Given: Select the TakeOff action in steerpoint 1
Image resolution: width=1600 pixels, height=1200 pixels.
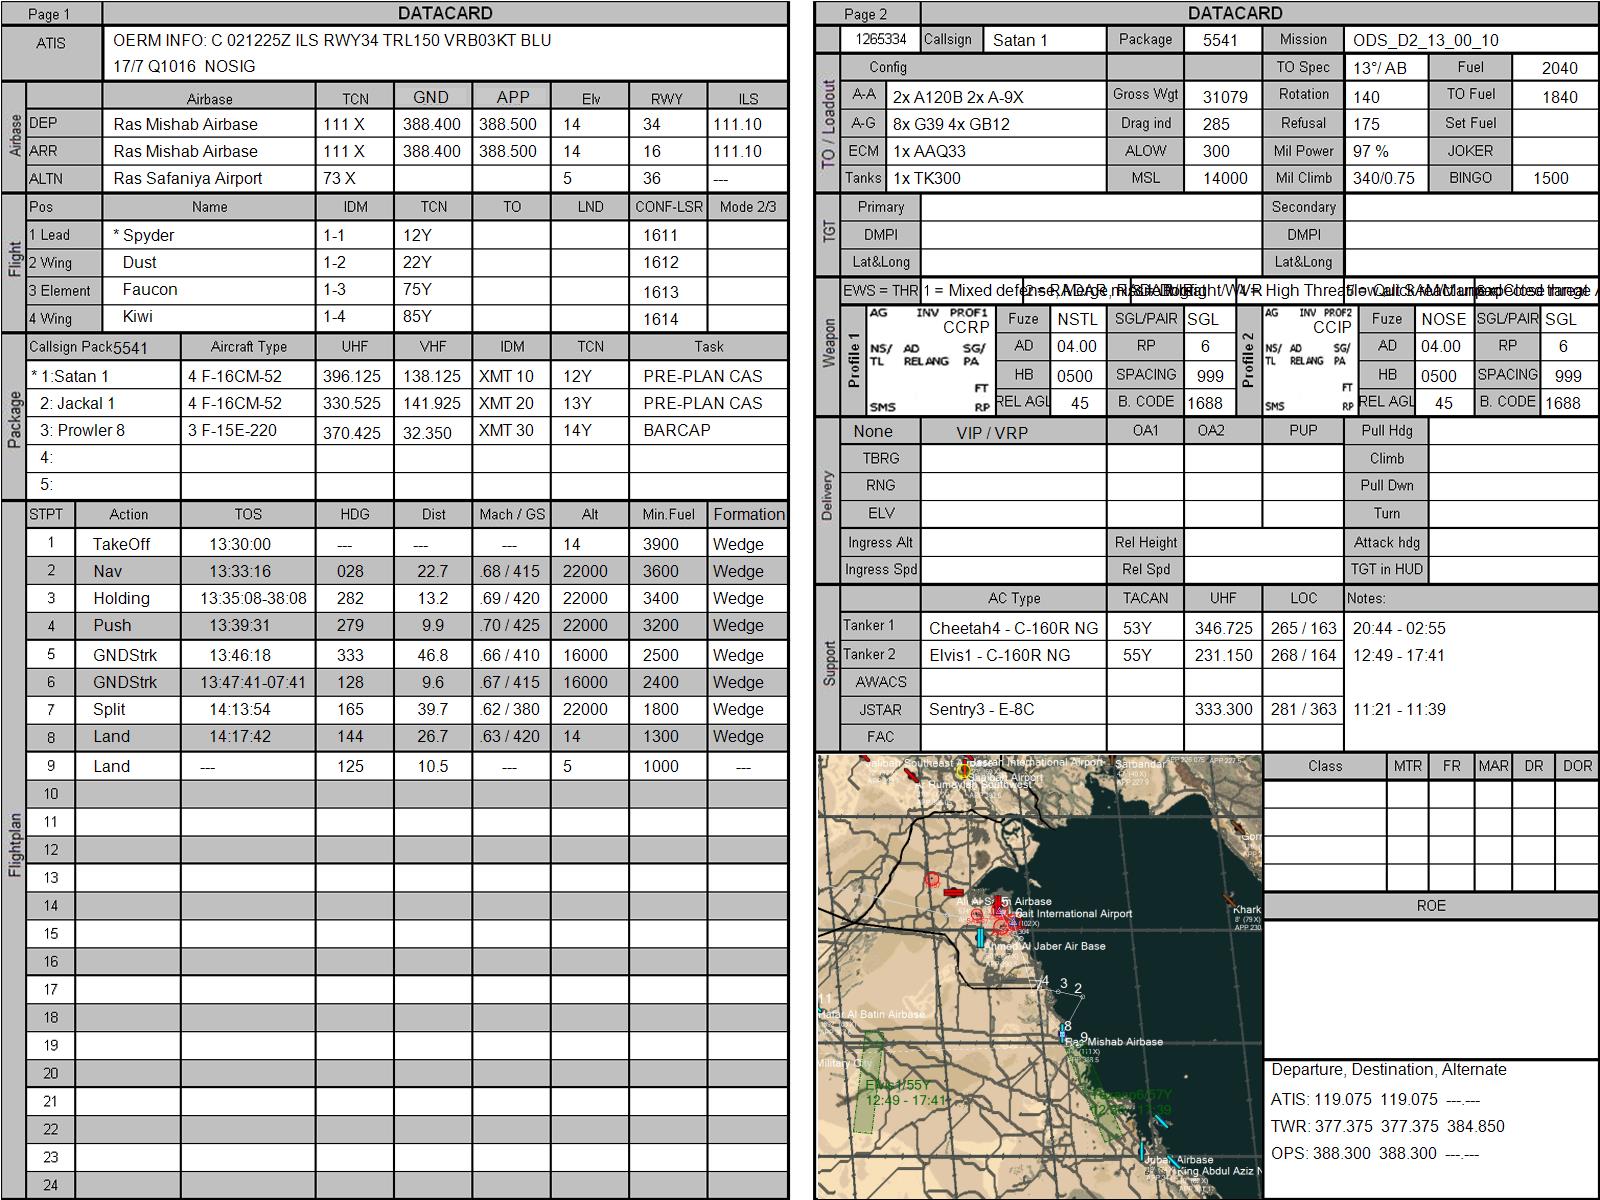Looking at the screenshot, I should click(x=121, y=544).
